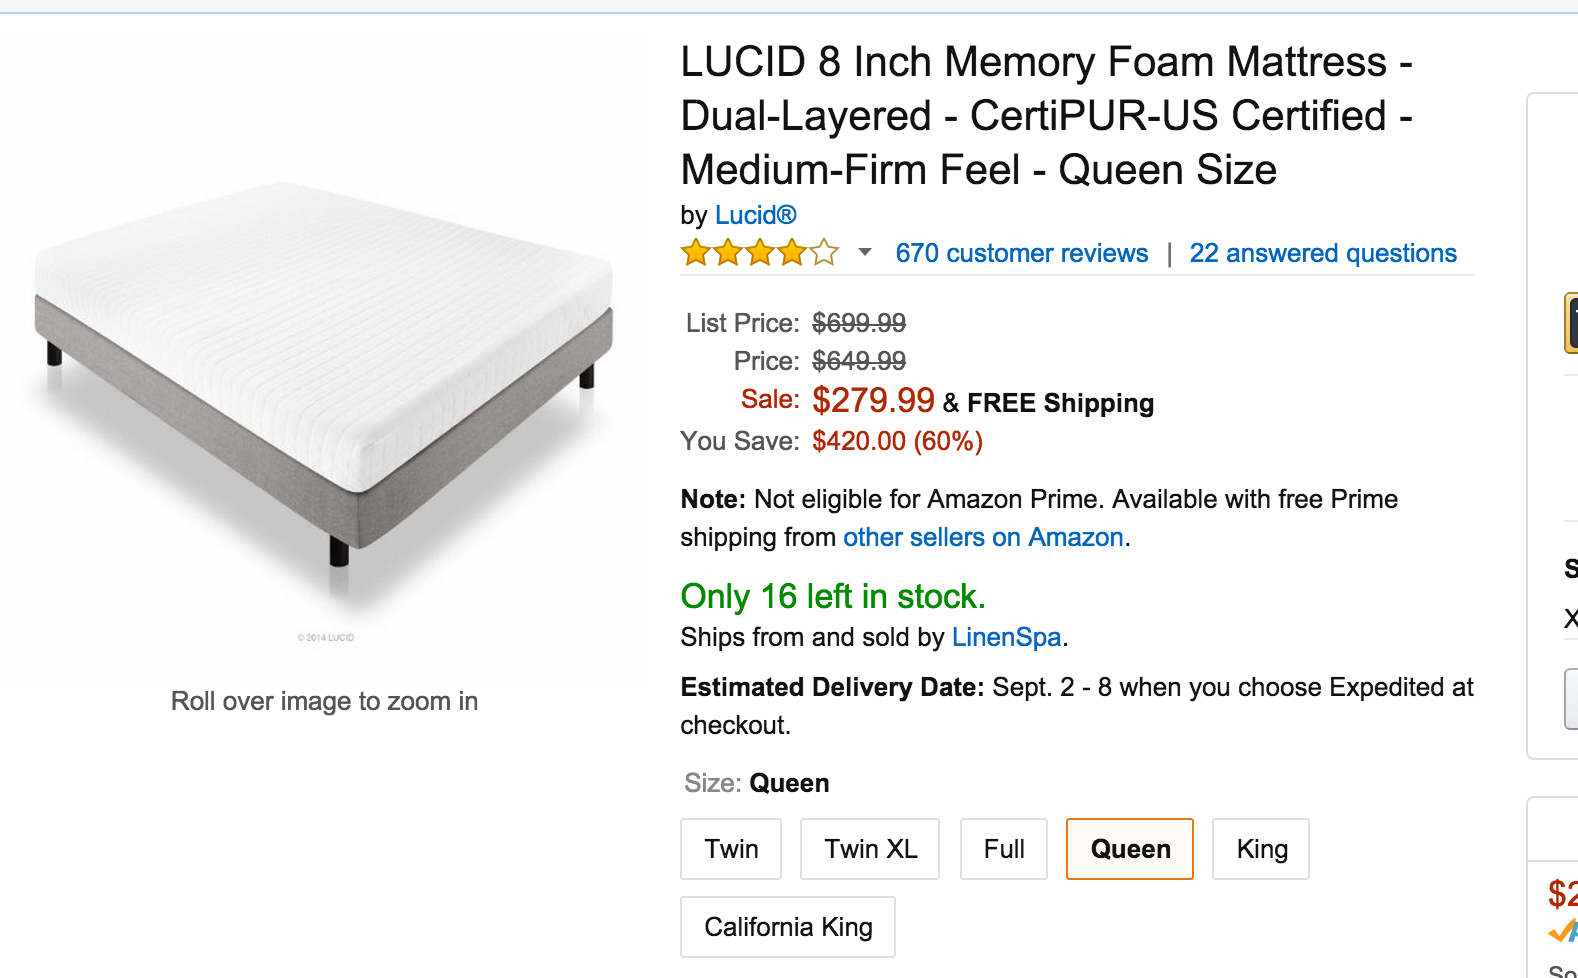Click the "Roll over image to zoom in" caption
Screen dimensions: 1578x978
pyautogui.click(x=324, y=702)
